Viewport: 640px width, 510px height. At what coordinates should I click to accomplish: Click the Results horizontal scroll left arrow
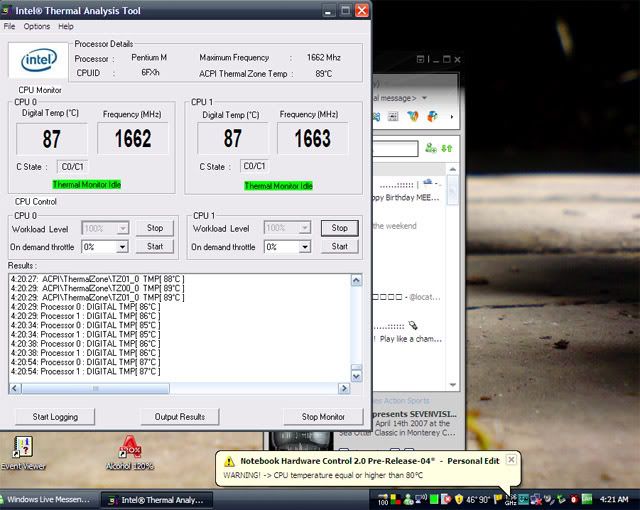point(15,388)
